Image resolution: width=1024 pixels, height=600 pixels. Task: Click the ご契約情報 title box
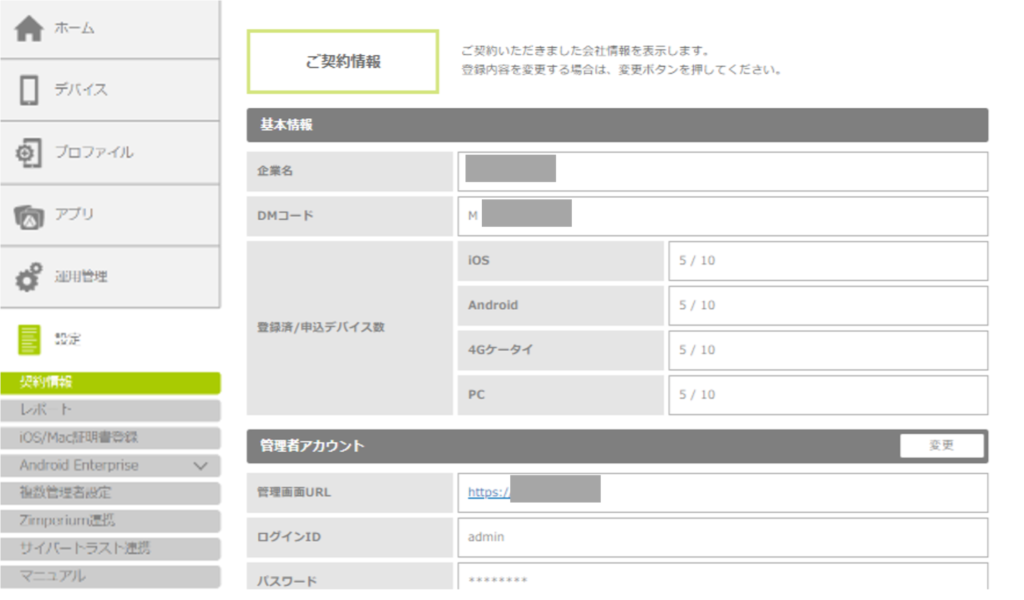343,62
